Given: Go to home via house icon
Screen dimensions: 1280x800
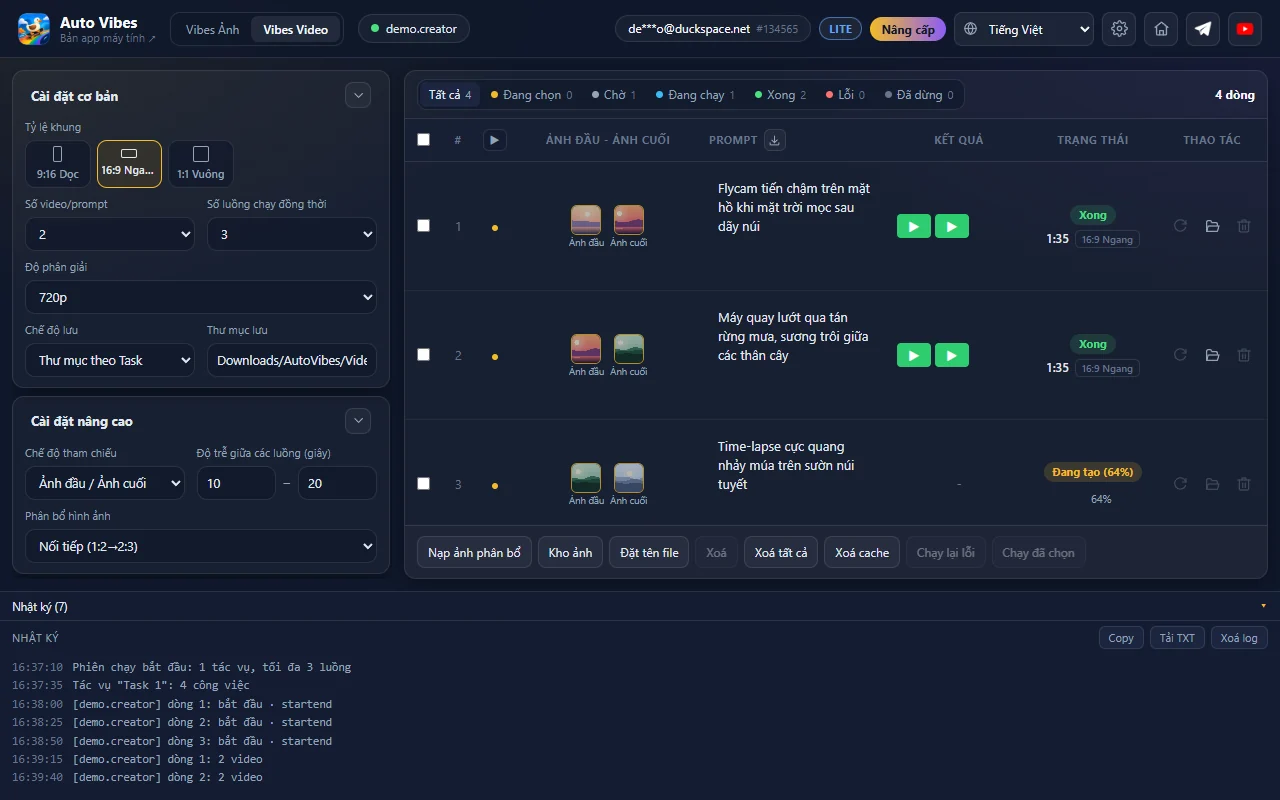Looking at the screenshot, I should tap(1161, 29).
